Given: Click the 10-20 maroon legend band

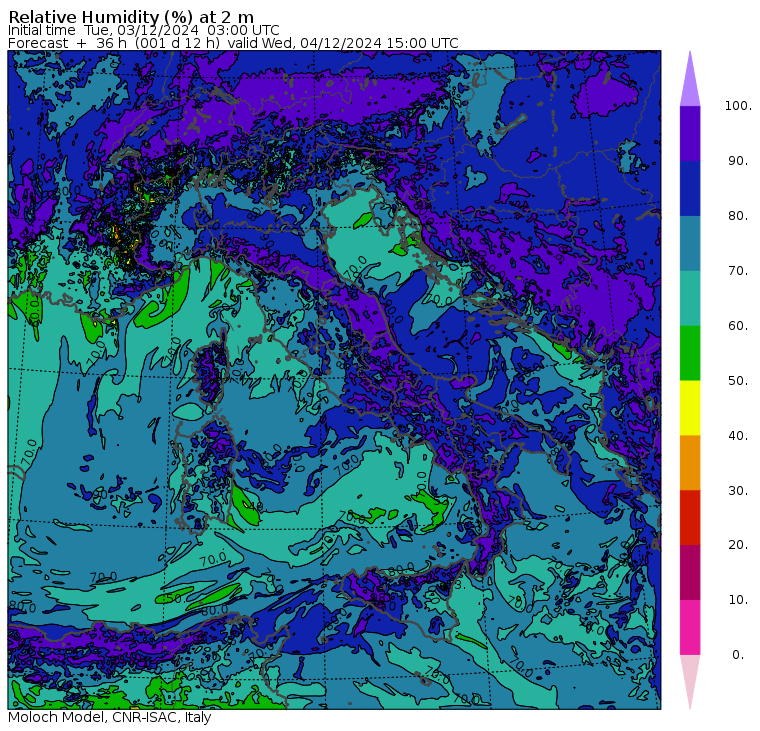Looking at the screenshot, I should (x=690, y=572).
